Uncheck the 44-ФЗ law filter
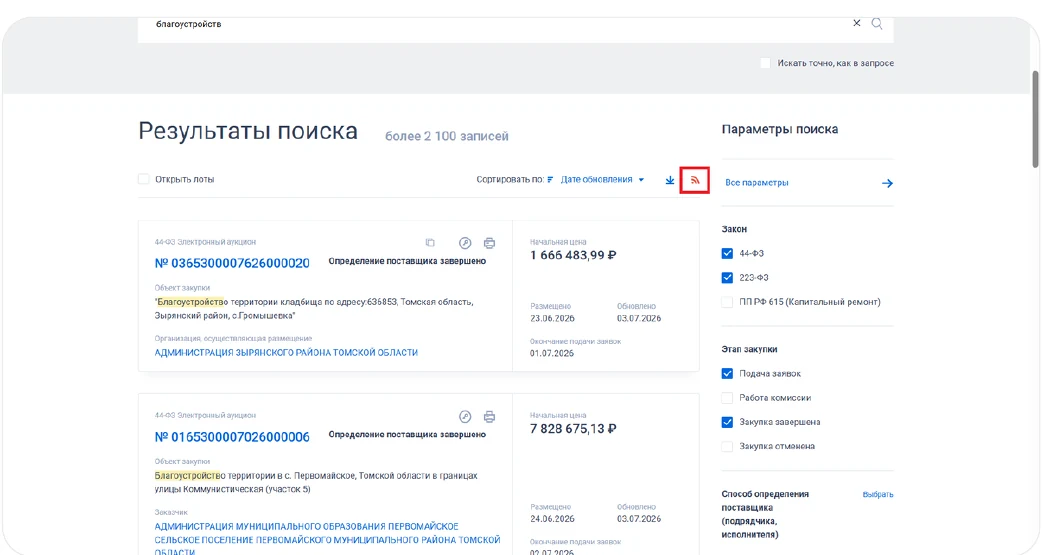Image resolution: width=1045 pixels, height=555 pixels. click(x=727, y=254)
